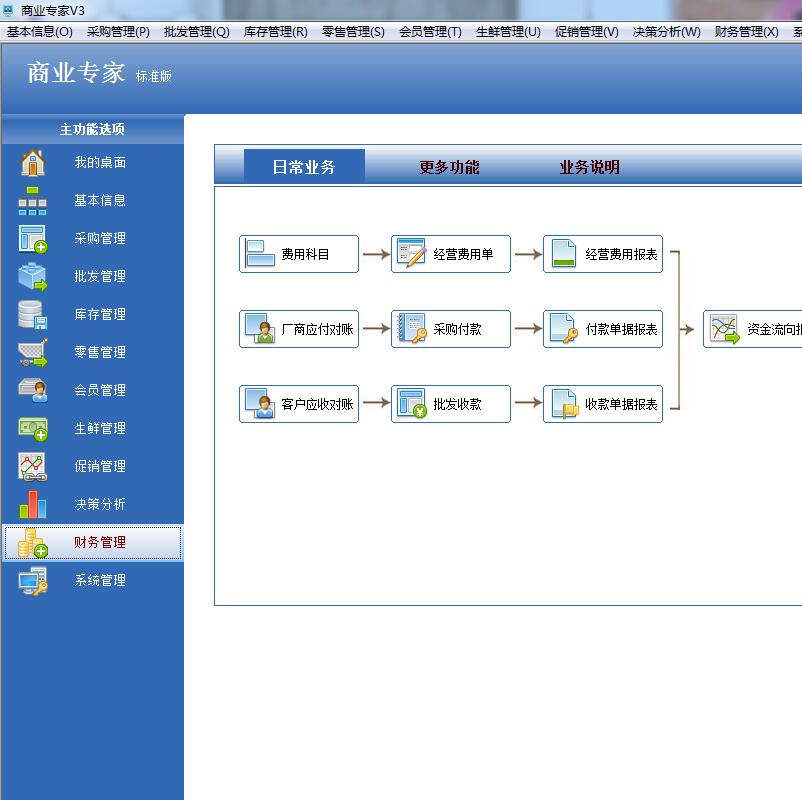The image size is (802, 800).
Task: Open the 收款单据报表 flag document icon
Action: click(564, 404)
